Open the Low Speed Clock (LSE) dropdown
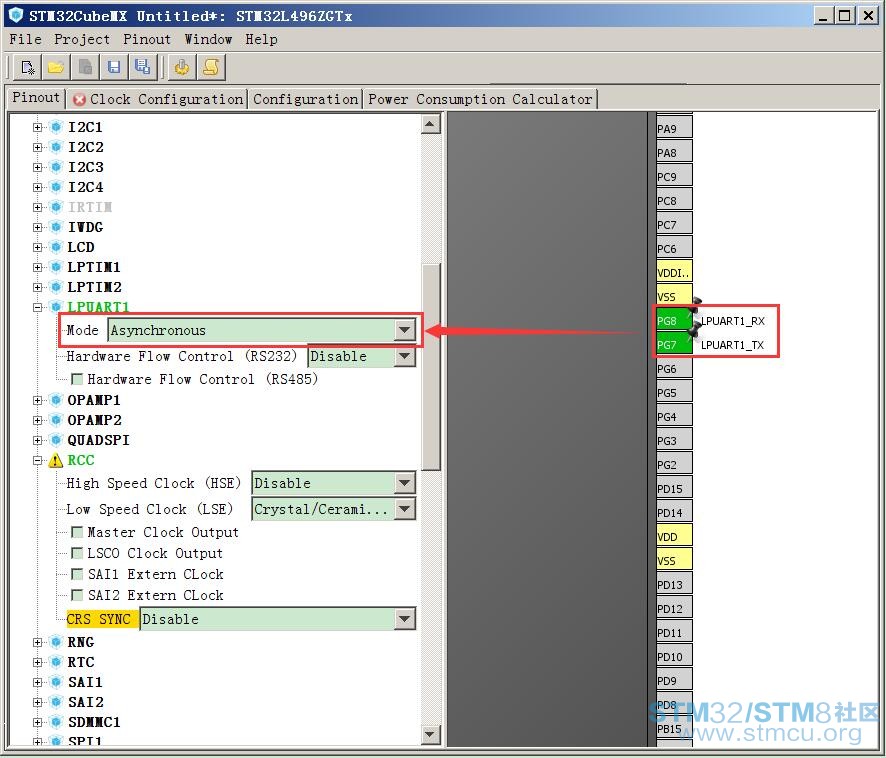Image resolution: width=886 pixels, height=758 pixels. [405, 509]
